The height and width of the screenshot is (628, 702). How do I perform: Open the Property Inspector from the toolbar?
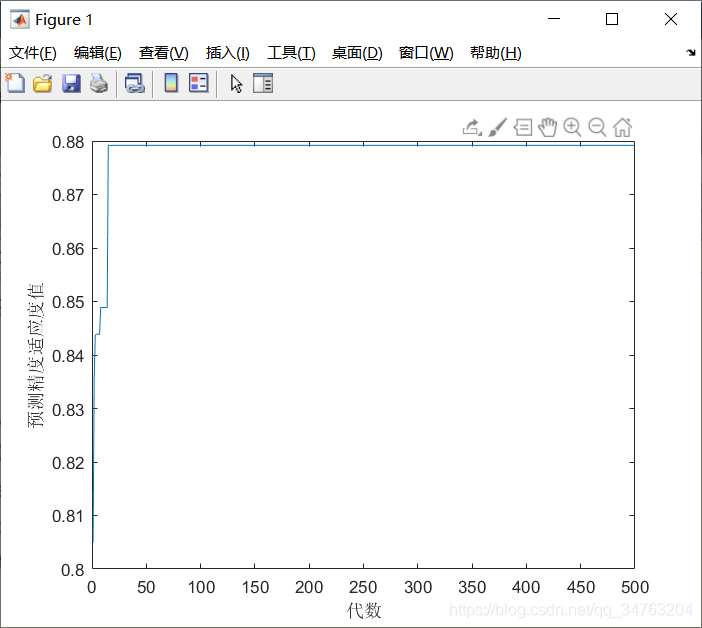click(x=263, y=84)
